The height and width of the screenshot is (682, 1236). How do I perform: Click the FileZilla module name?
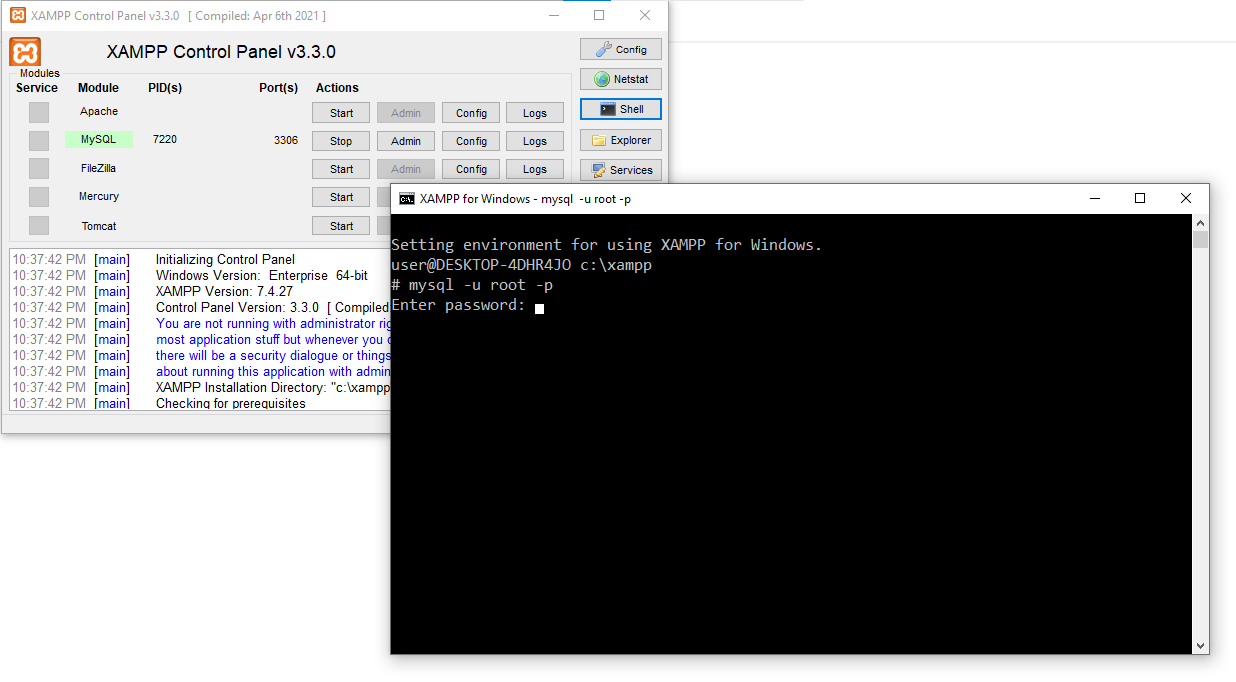pos(99,168)
